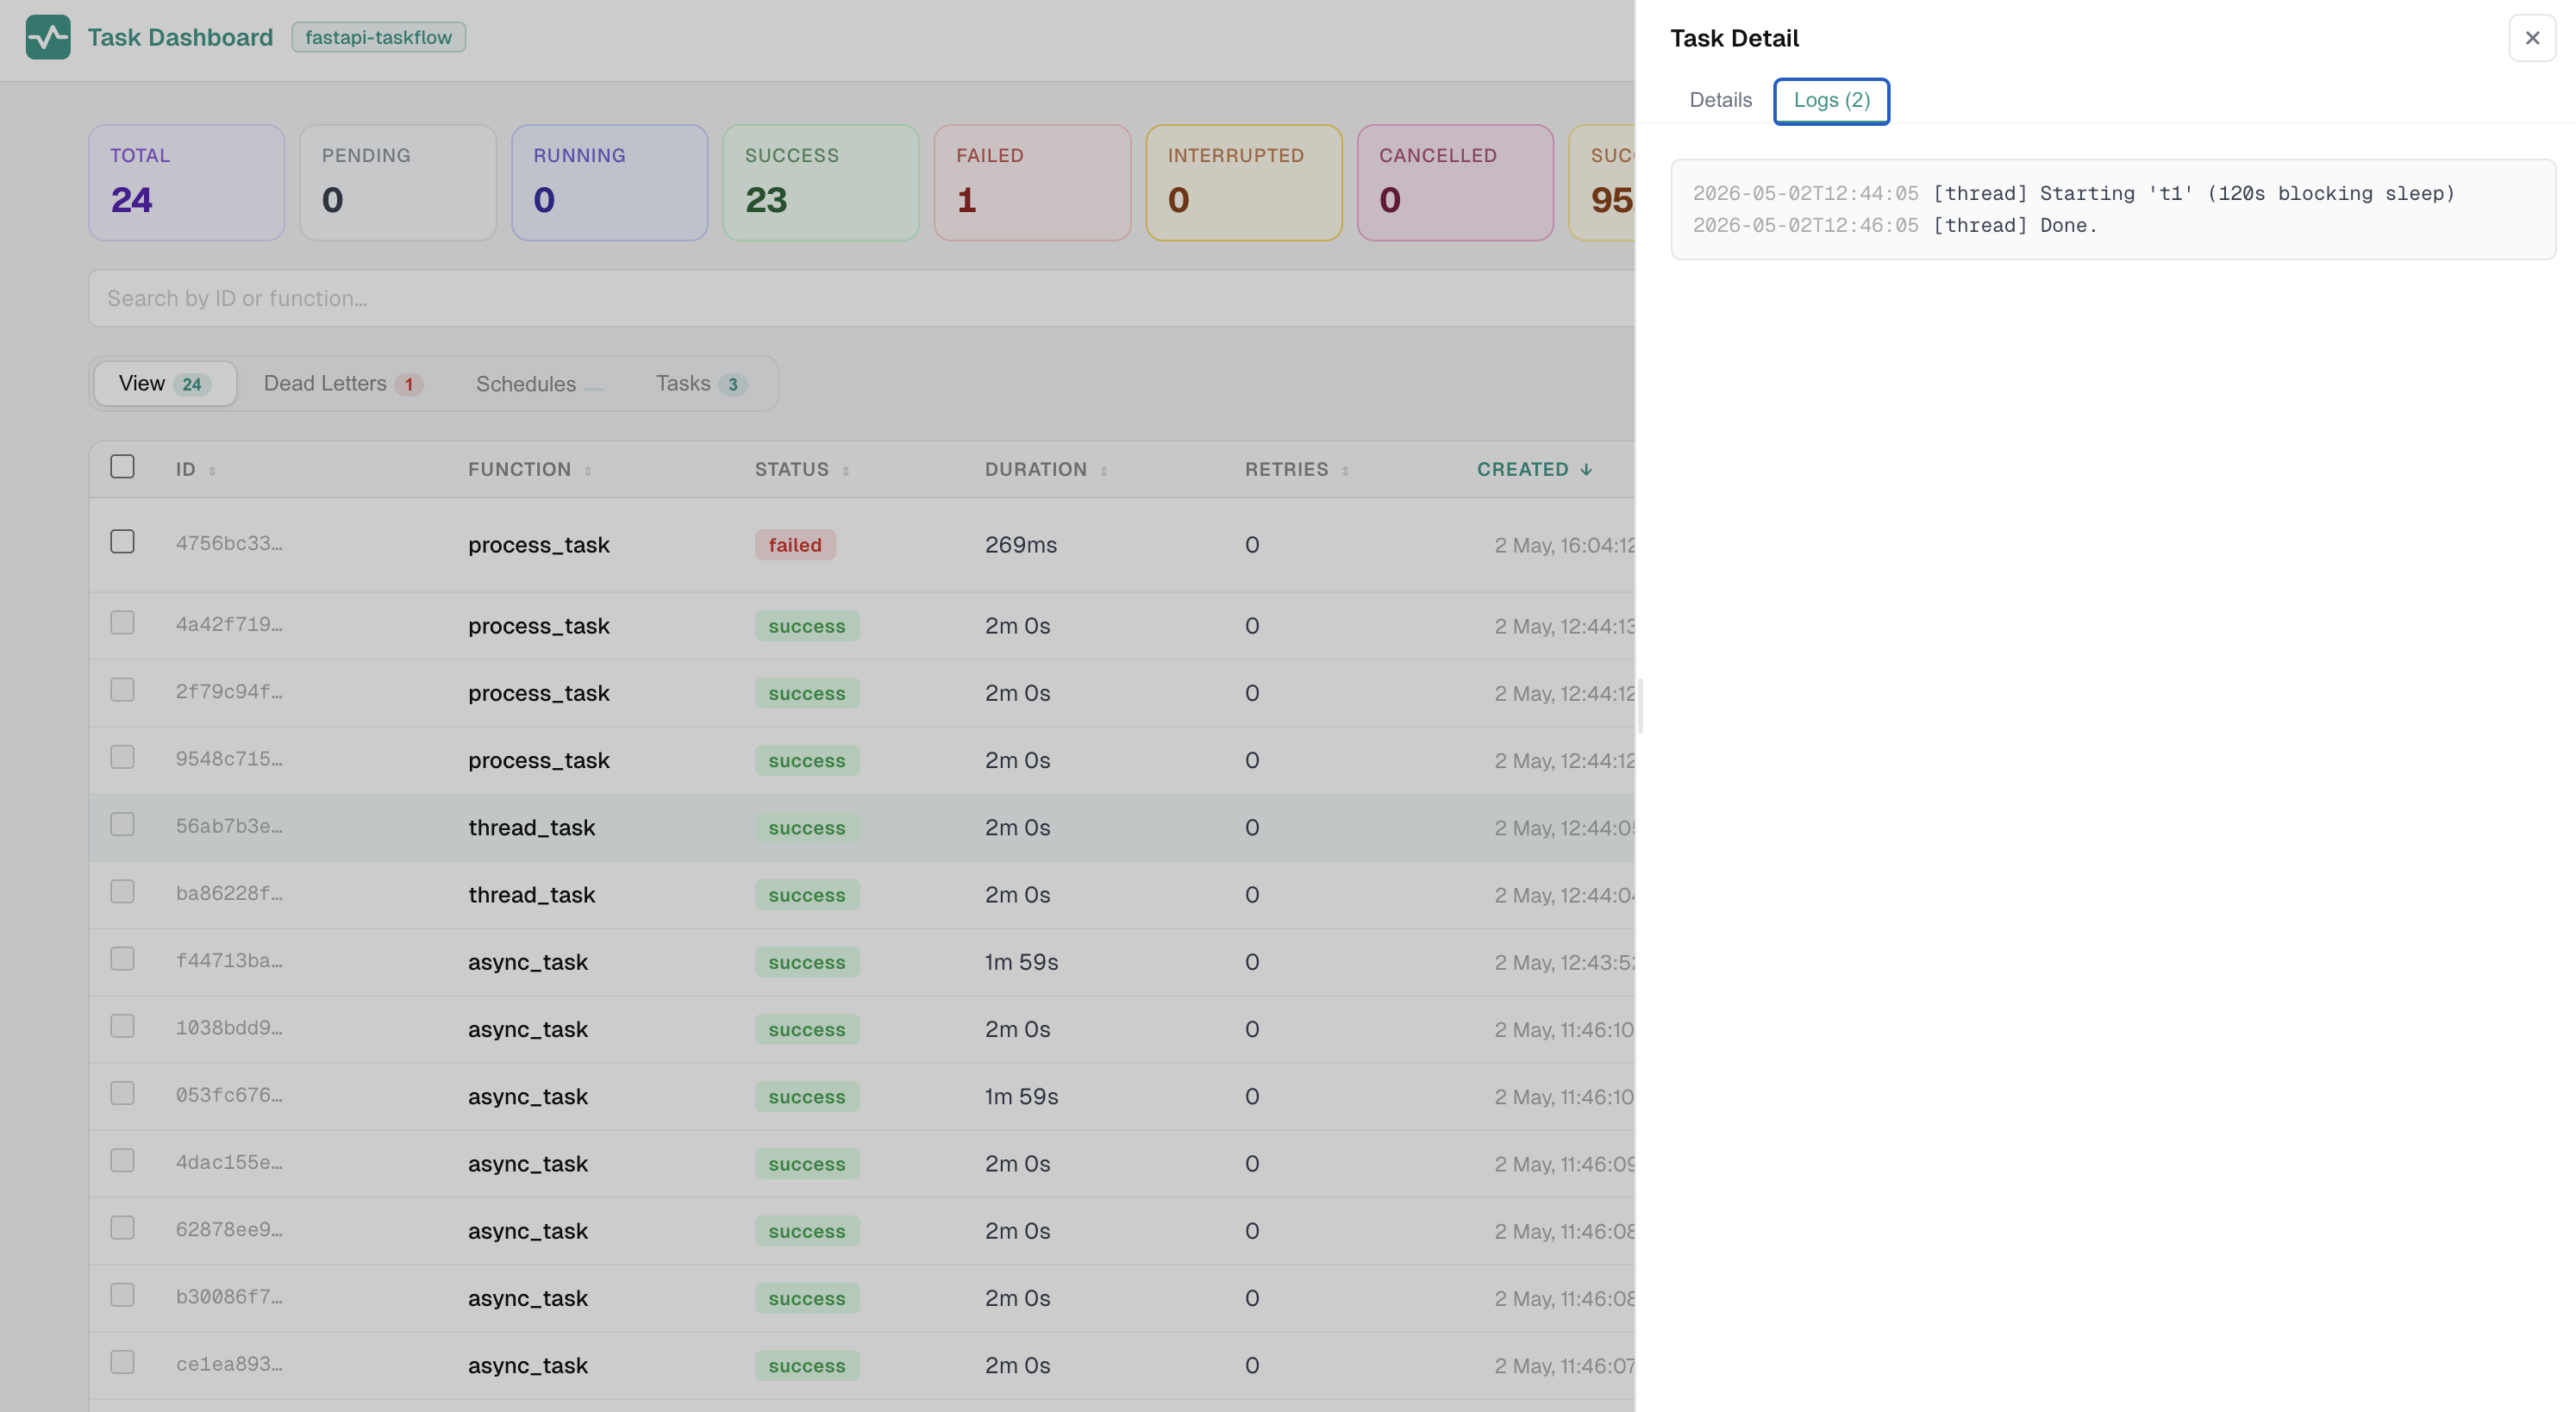This screenshot has width=2576, height=1412.
Task: Check the box for task 4dac155e
Action: [x=122, y=1160]
